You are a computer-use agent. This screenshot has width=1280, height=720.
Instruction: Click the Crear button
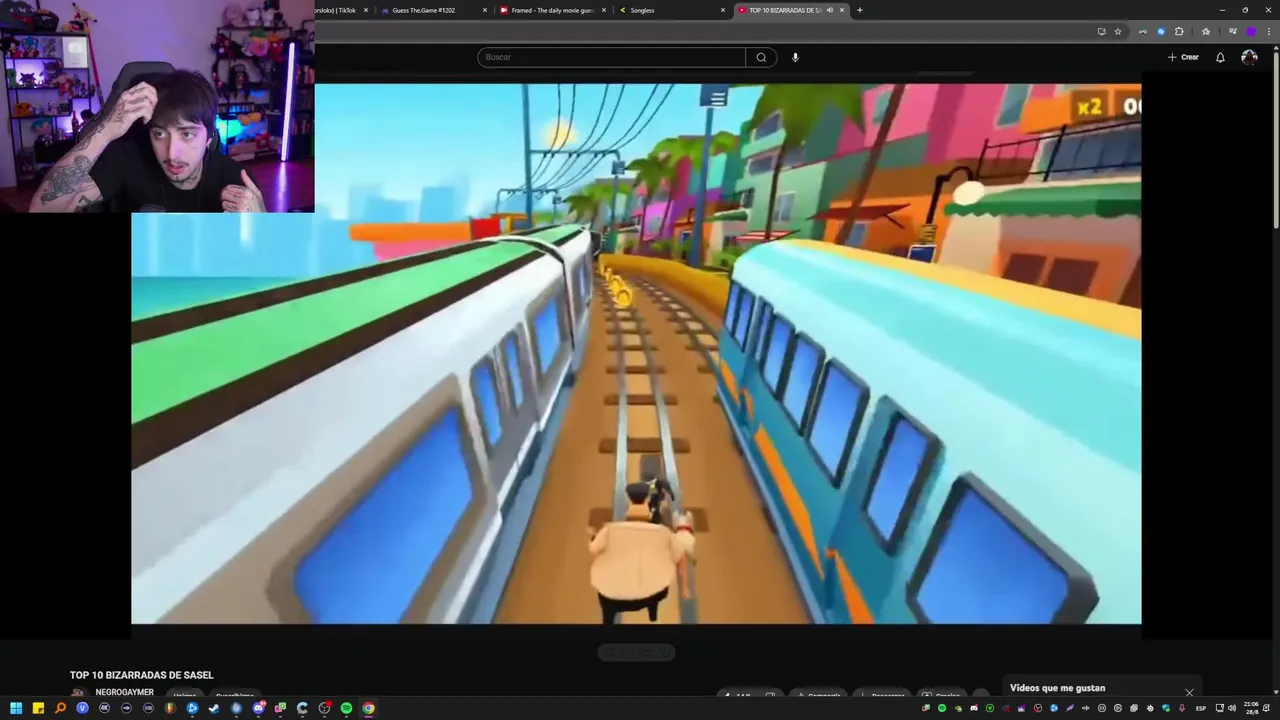(1183, 57)
